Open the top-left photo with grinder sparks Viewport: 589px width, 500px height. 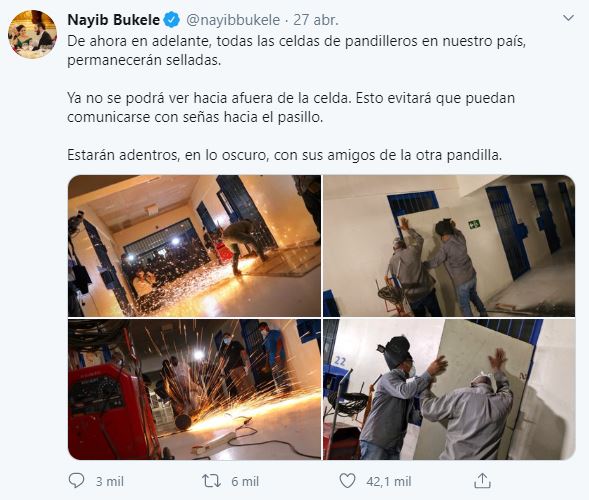[195, 246]
